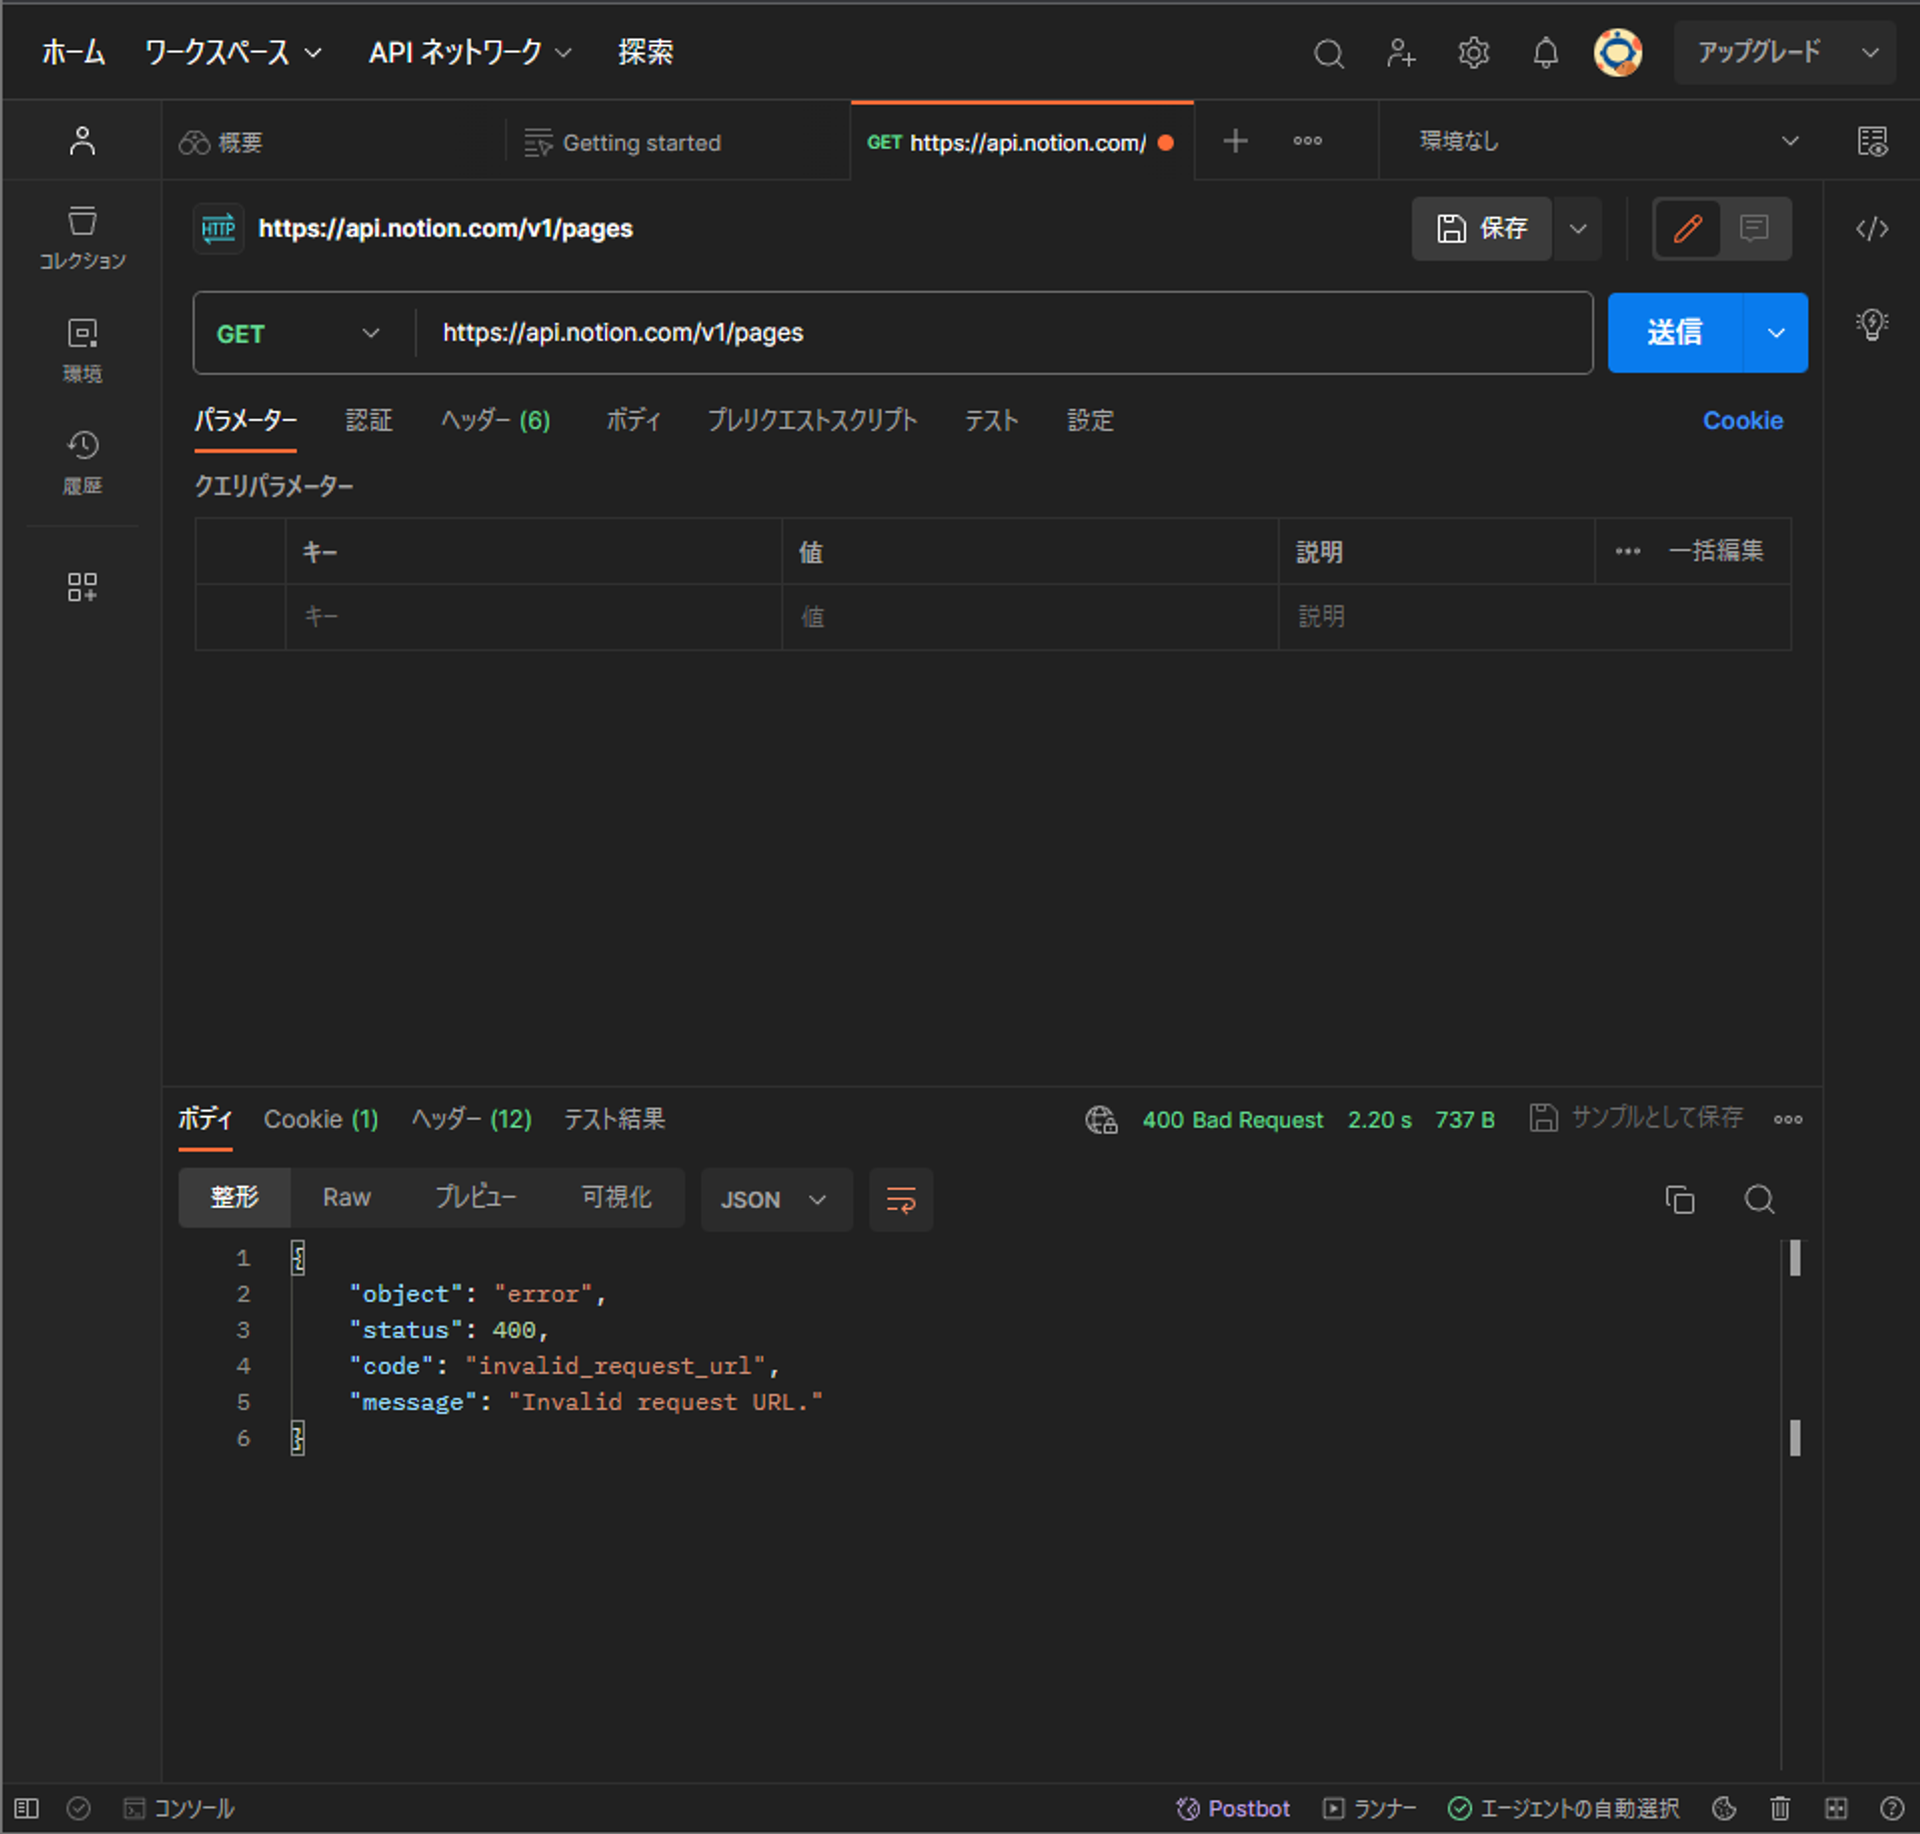Open the 履歴 sidebar panel
The height and width of the screenshot is (1834, 1920).
point(82,462)
